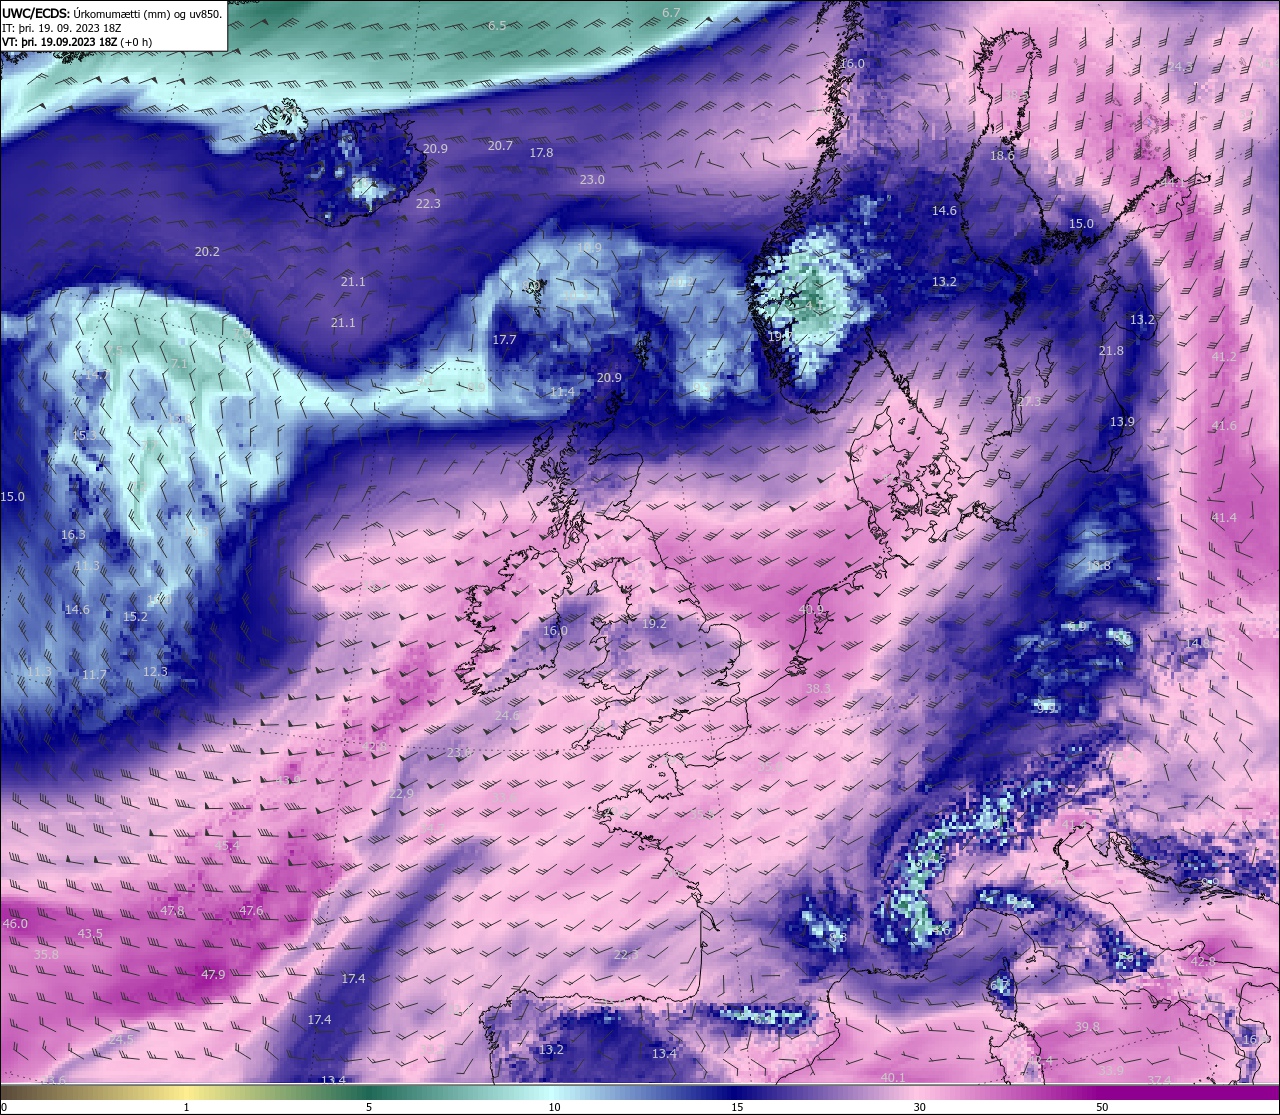Click the map value '18.8'

pyautogui.click(x=1098, y=566)
